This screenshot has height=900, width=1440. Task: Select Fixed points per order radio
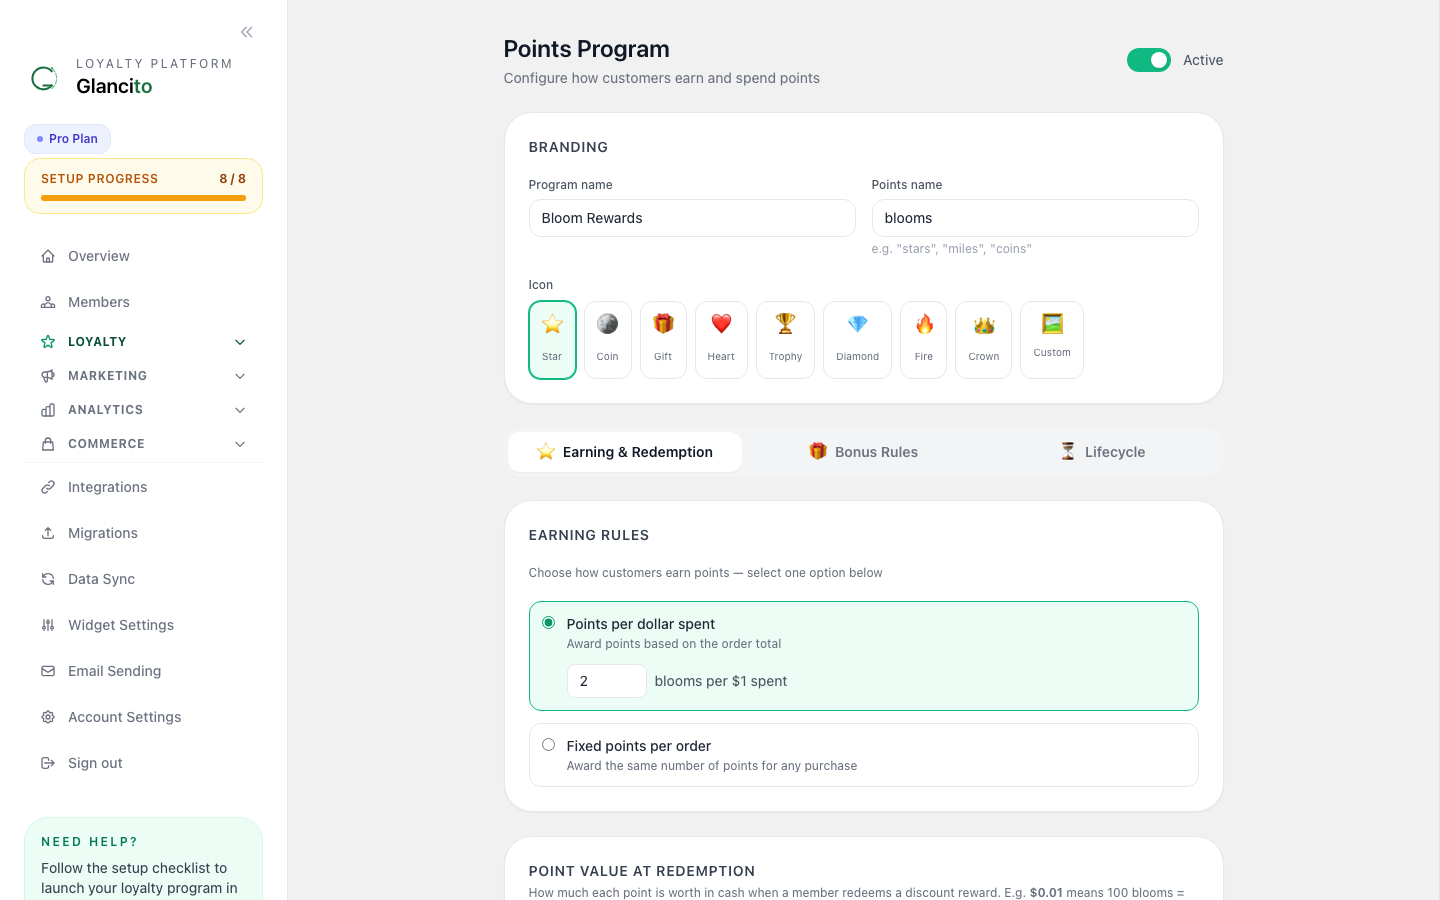coord(548,745)
